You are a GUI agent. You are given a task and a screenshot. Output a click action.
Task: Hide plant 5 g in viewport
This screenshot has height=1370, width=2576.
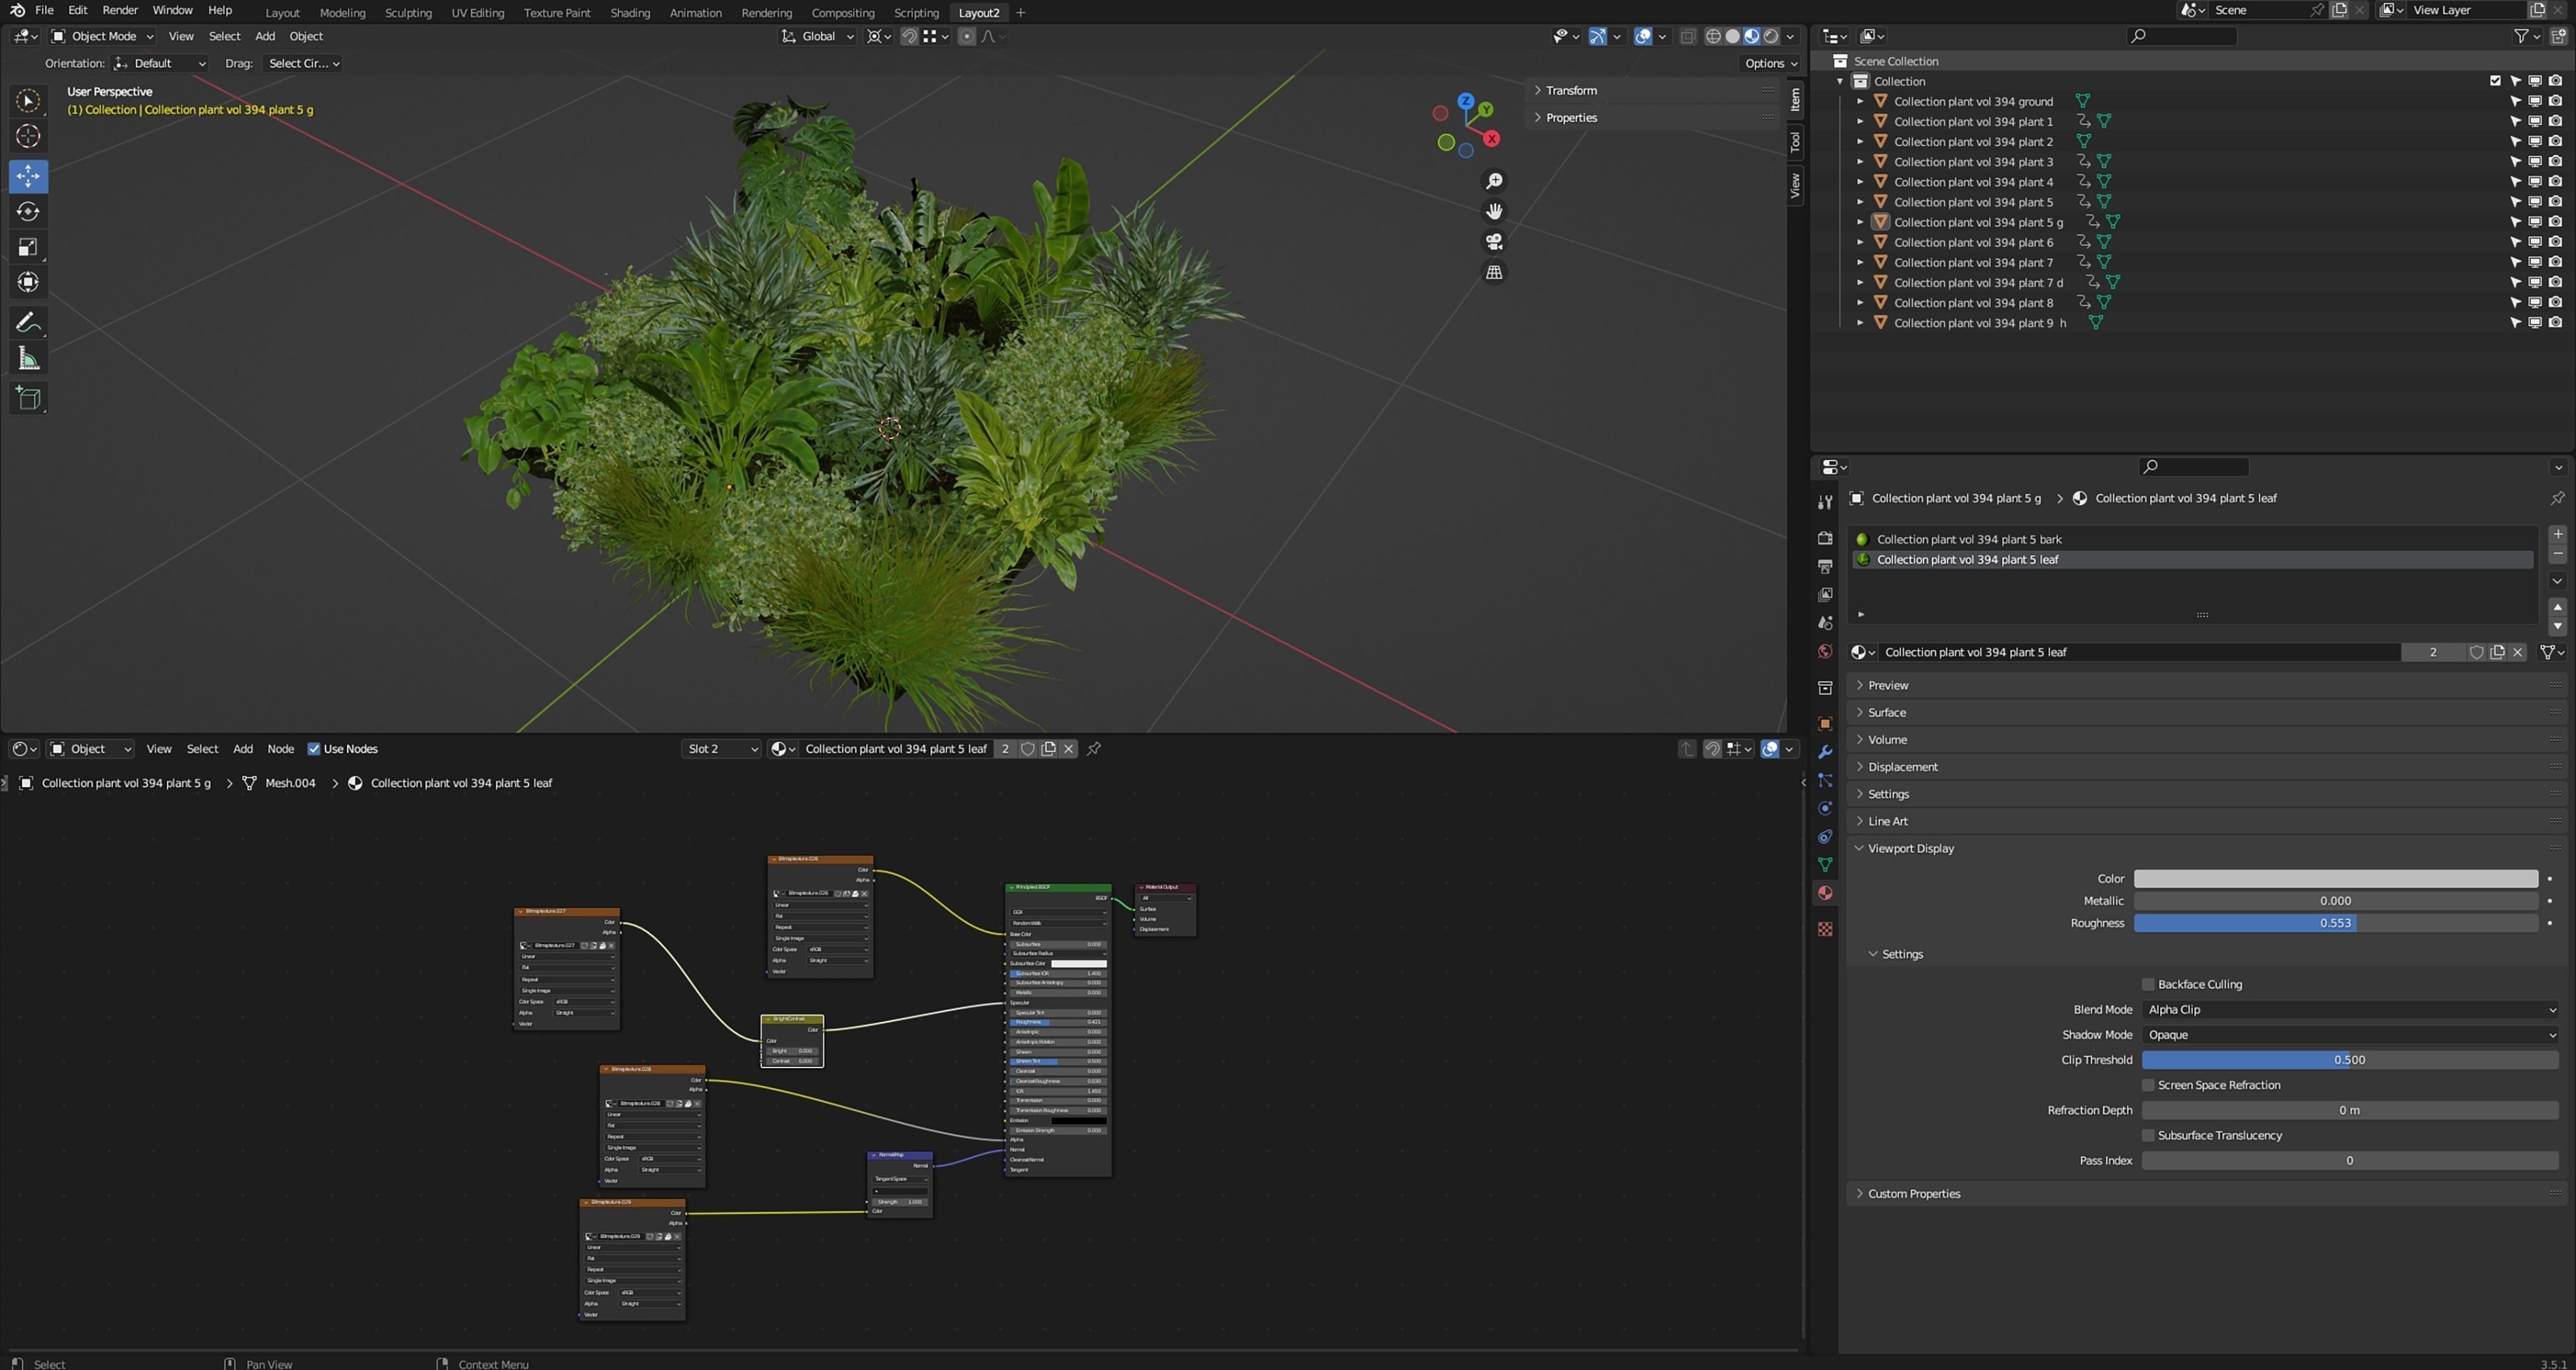(2535, 222)
